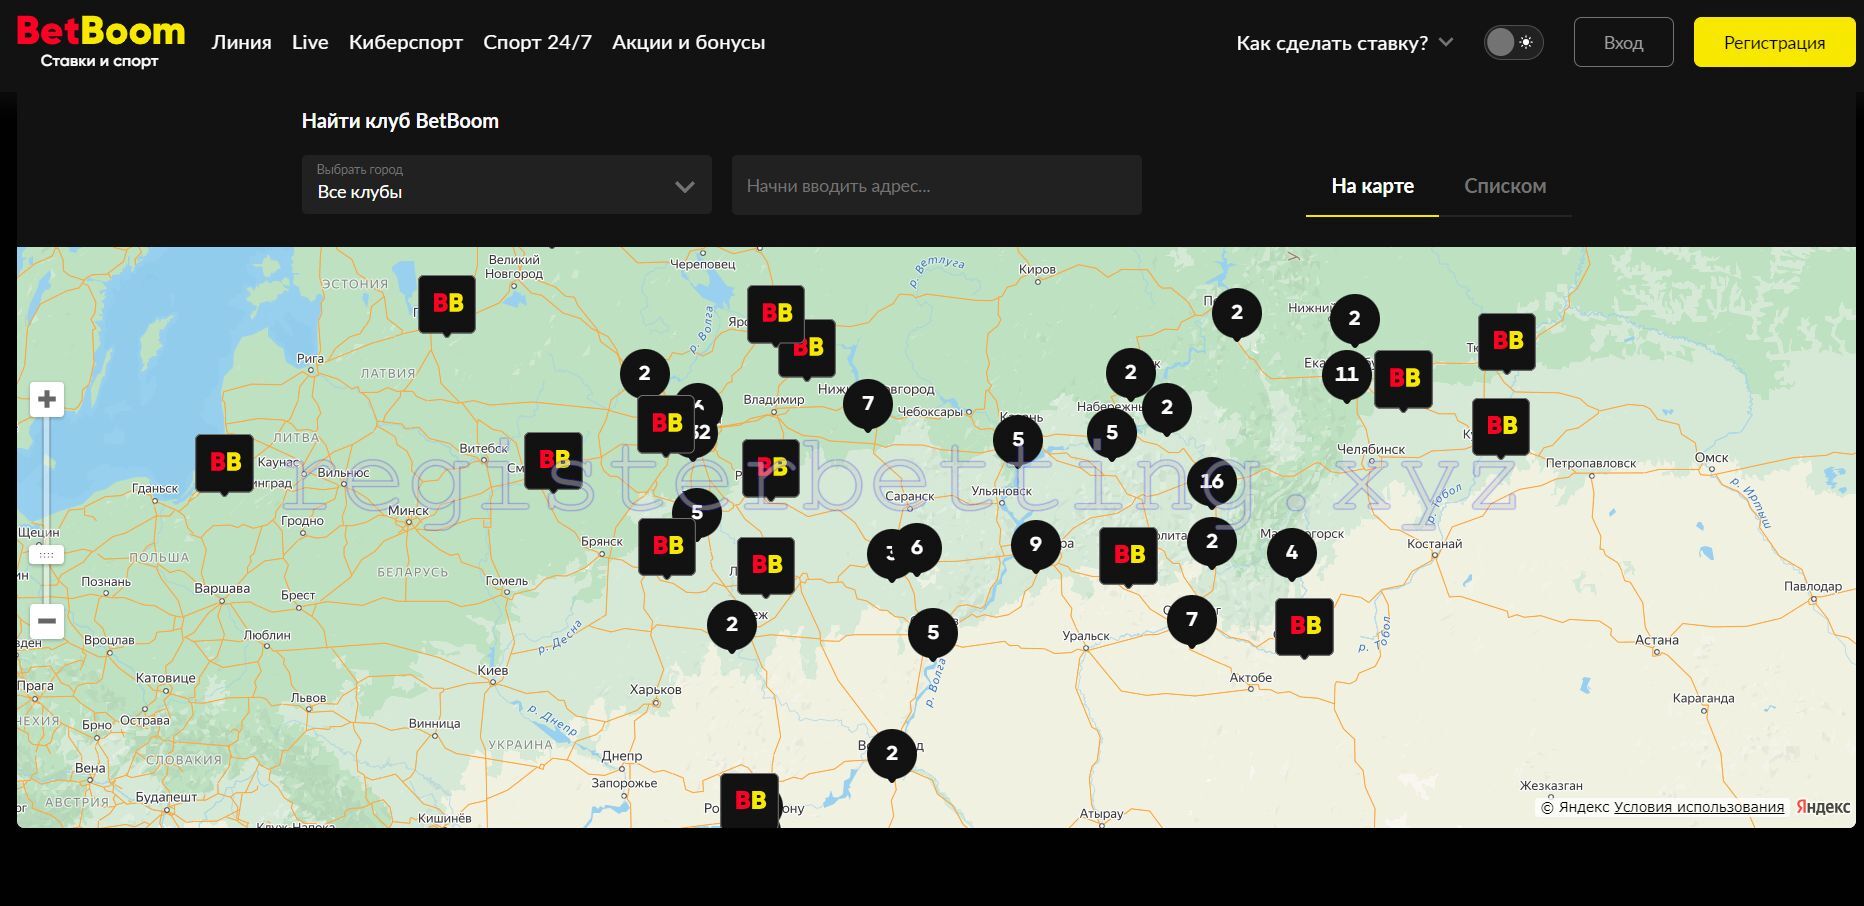This screenshot has height=906, width=1864.
Task: Open the 'Выбрать город' city dropdown
Action: [x=506, y=184]
